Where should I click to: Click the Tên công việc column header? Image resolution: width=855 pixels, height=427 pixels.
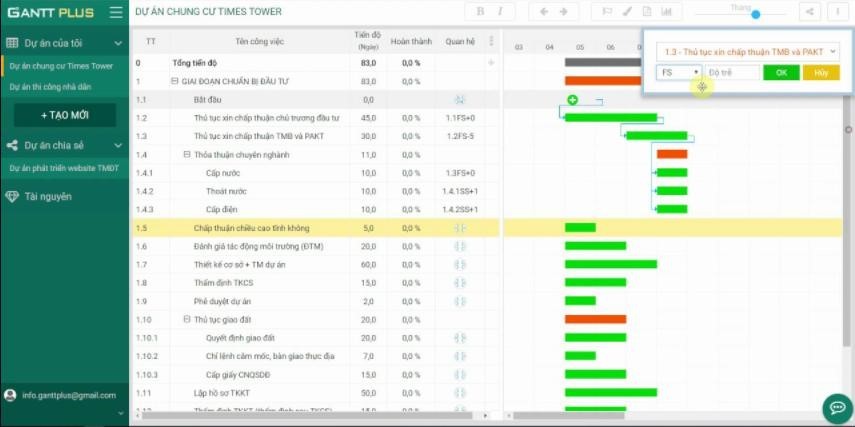click(260, 41)
